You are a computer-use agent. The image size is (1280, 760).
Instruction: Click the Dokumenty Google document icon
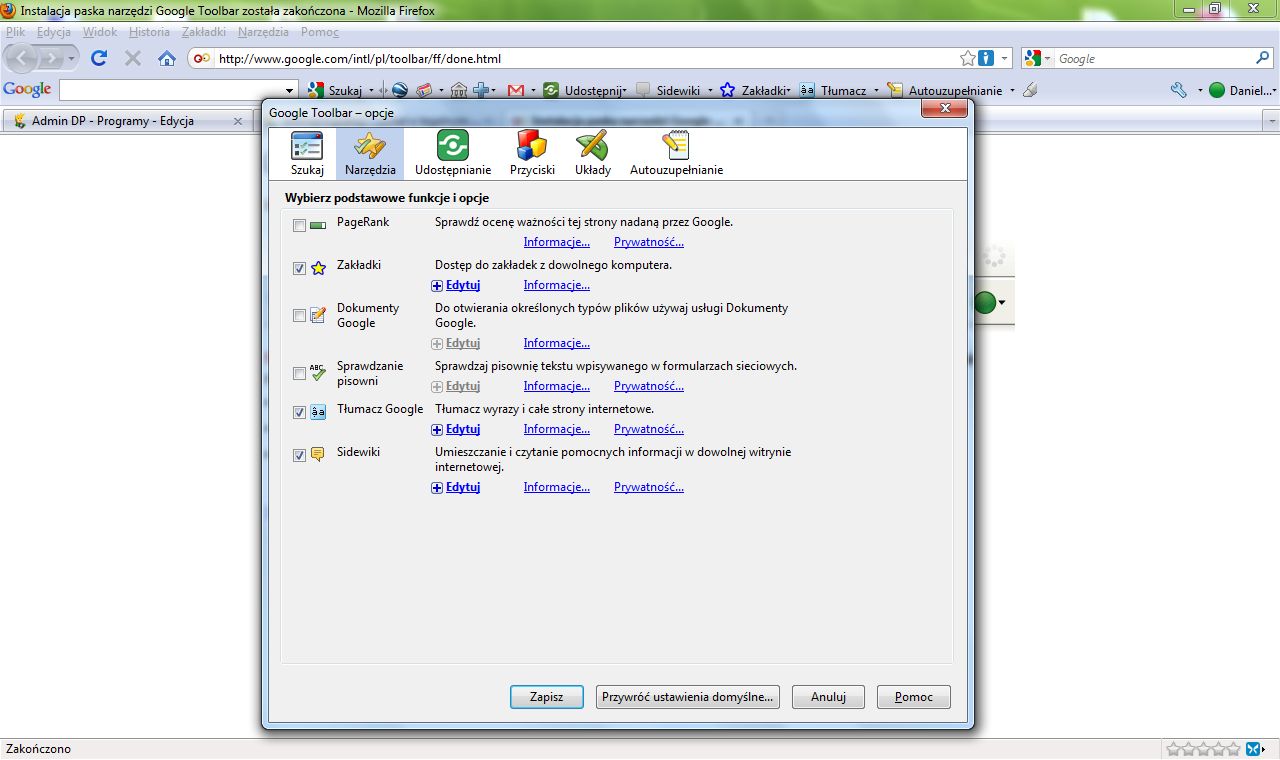tap(318, 316)
